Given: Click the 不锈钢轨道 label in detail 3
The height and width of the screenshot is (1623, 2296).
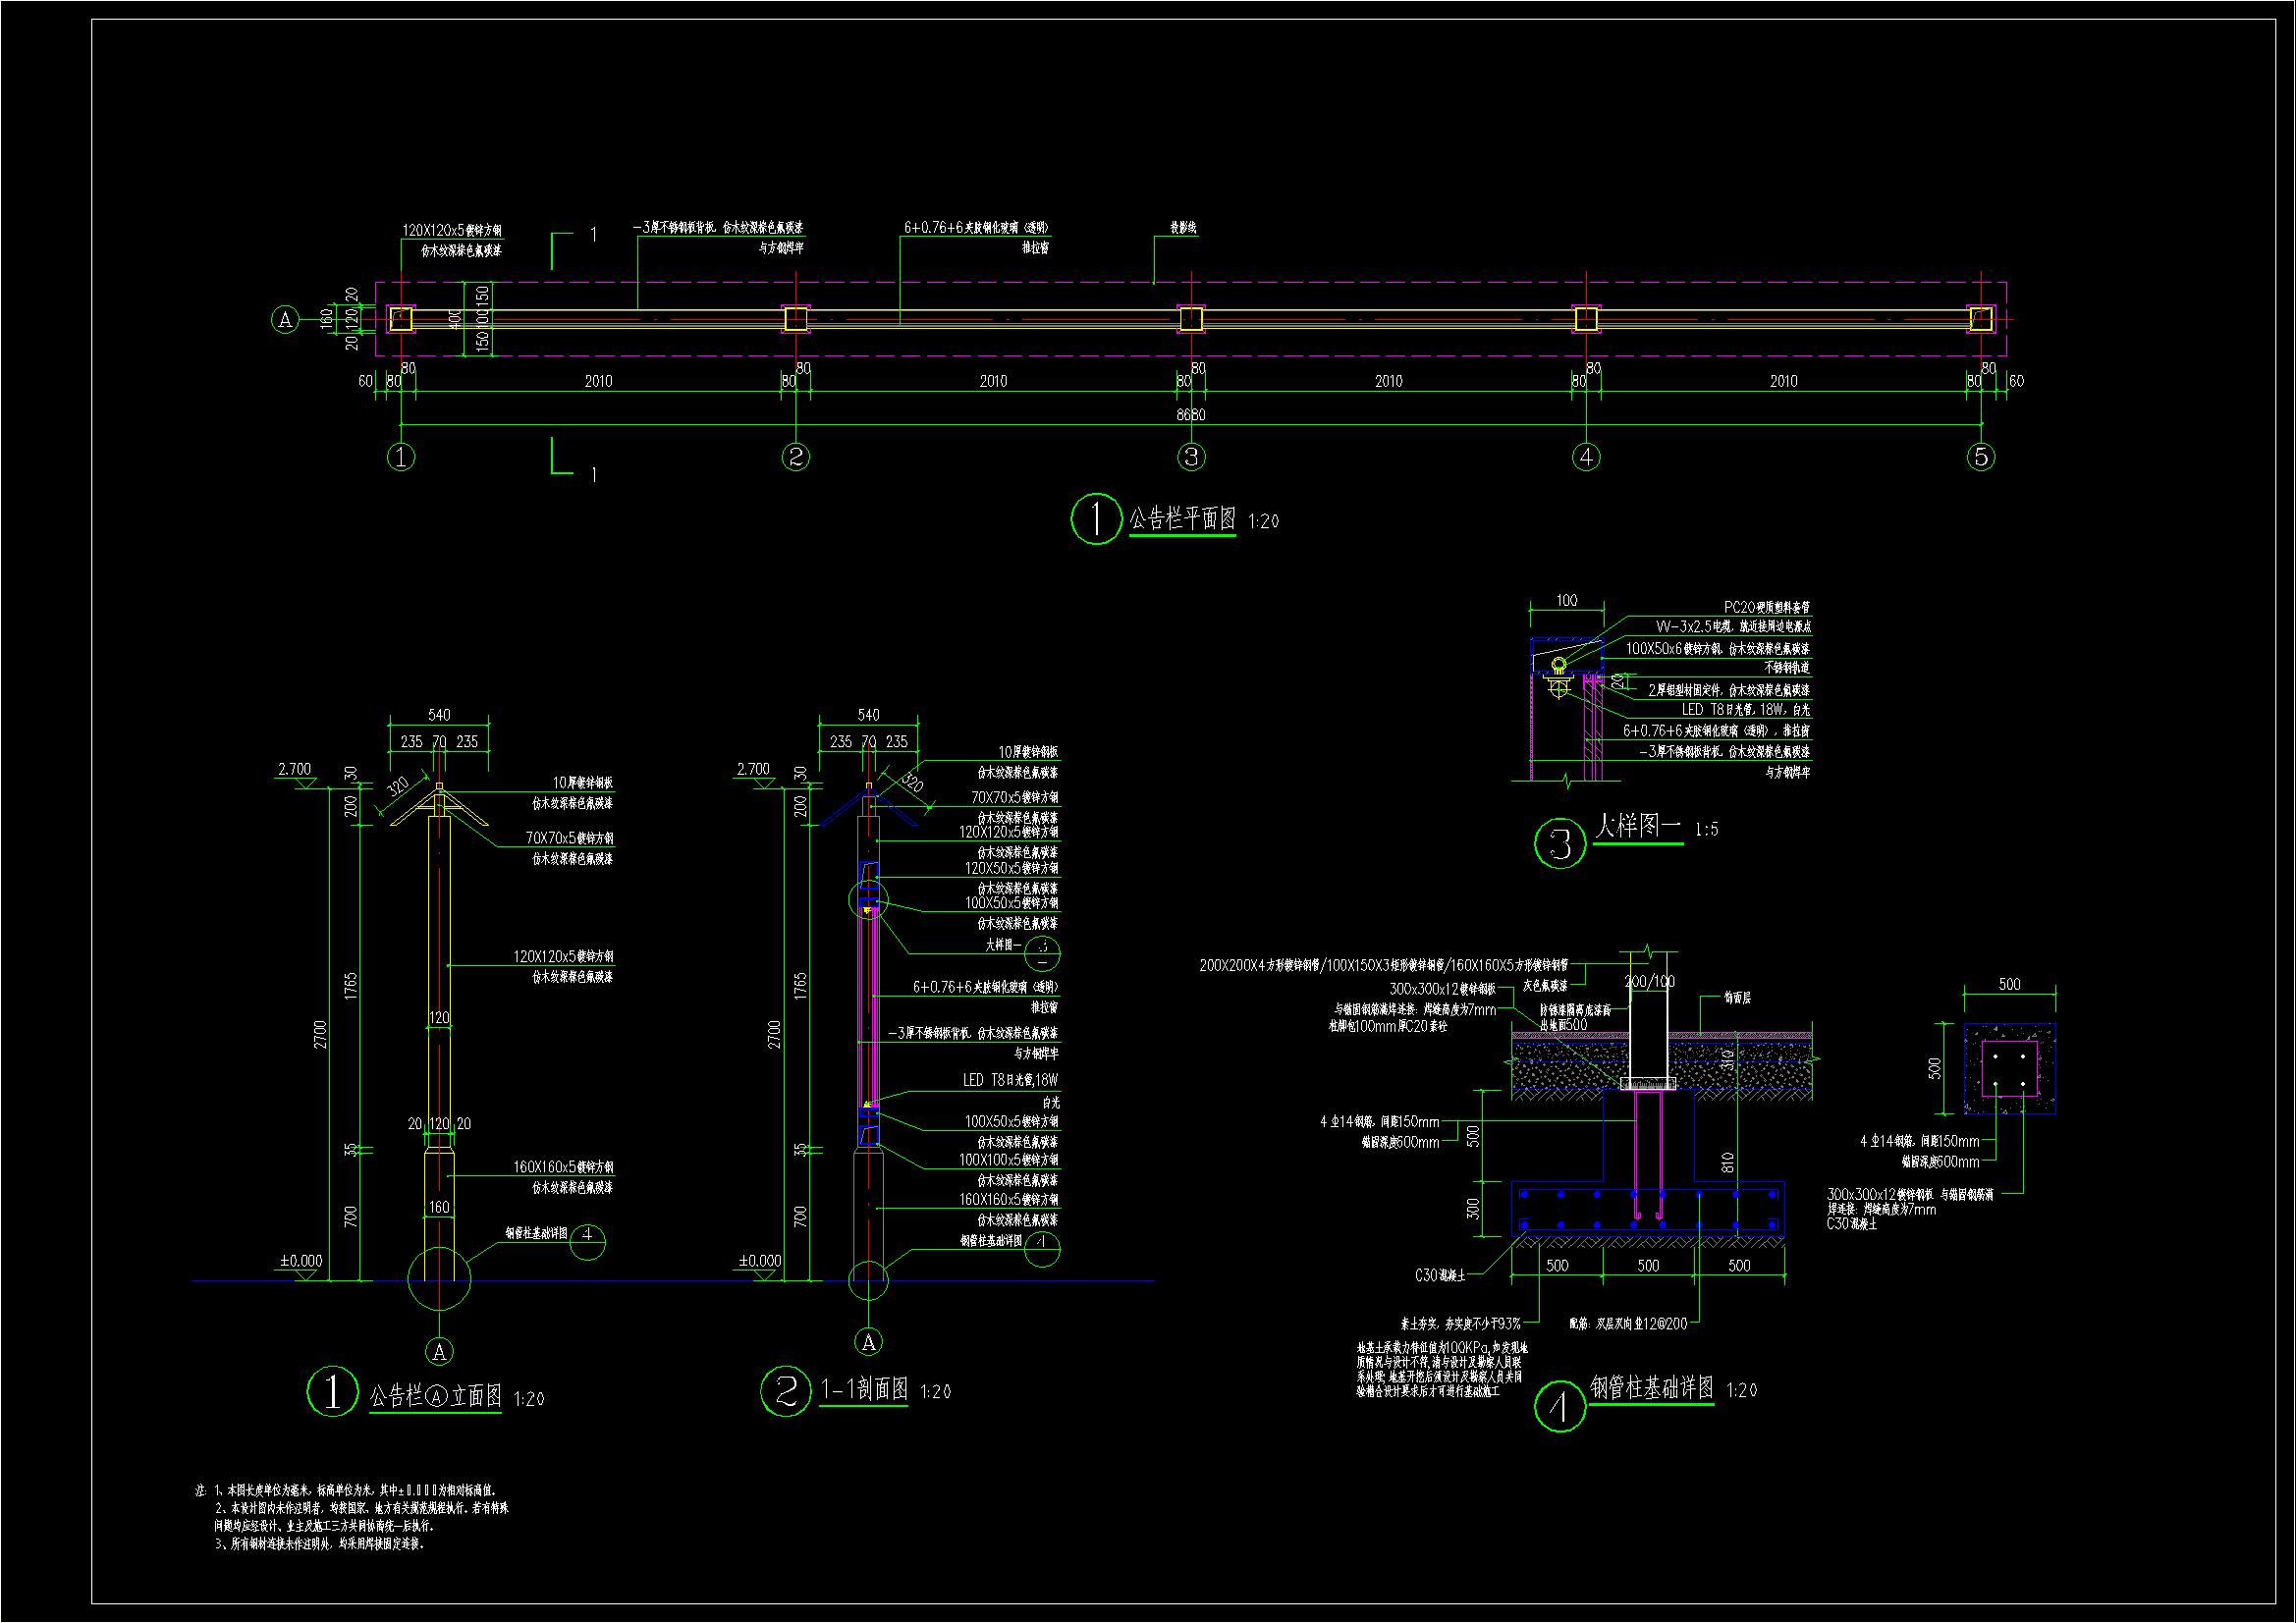Looking at the screenshot, I should (1787, 667).
